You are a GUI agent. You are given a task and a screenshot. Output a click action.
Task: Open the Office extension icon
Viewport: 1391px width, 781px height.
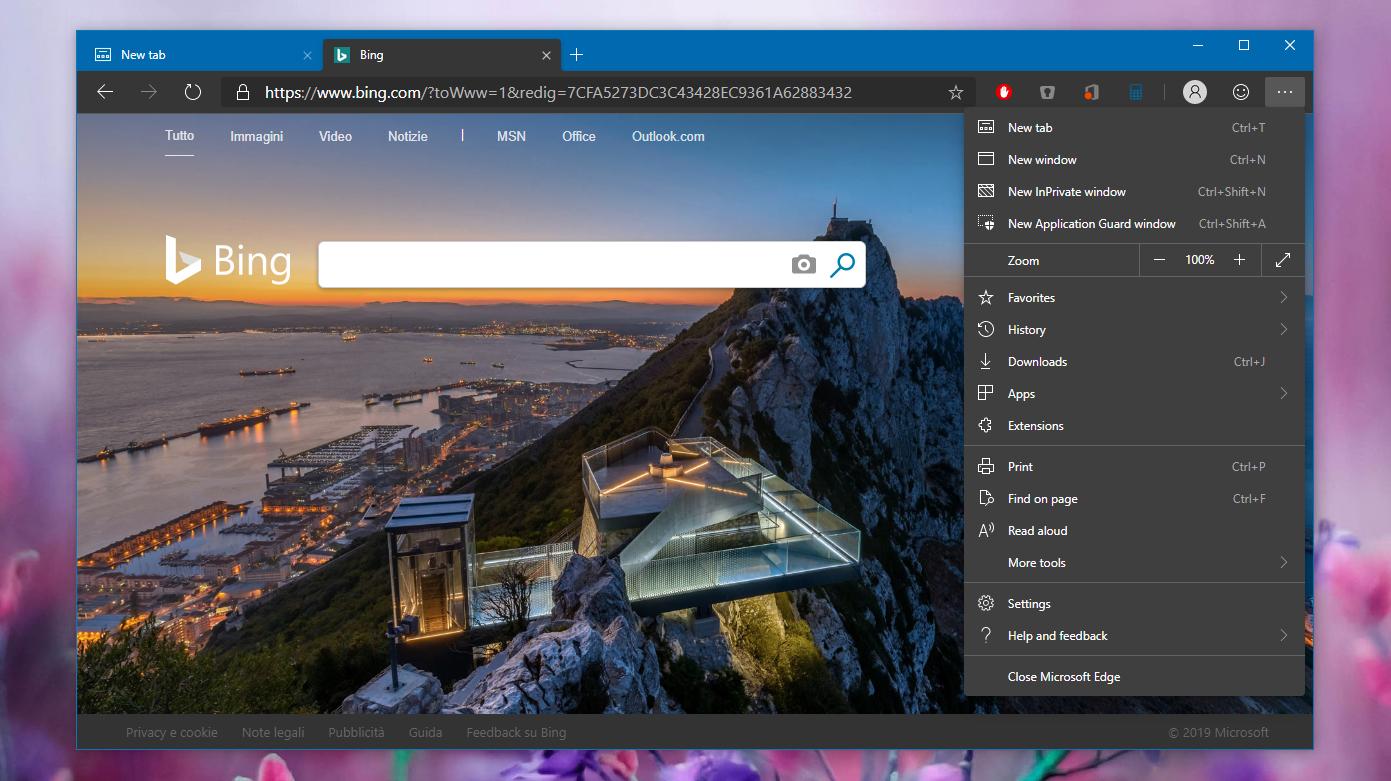[1091, 92]
